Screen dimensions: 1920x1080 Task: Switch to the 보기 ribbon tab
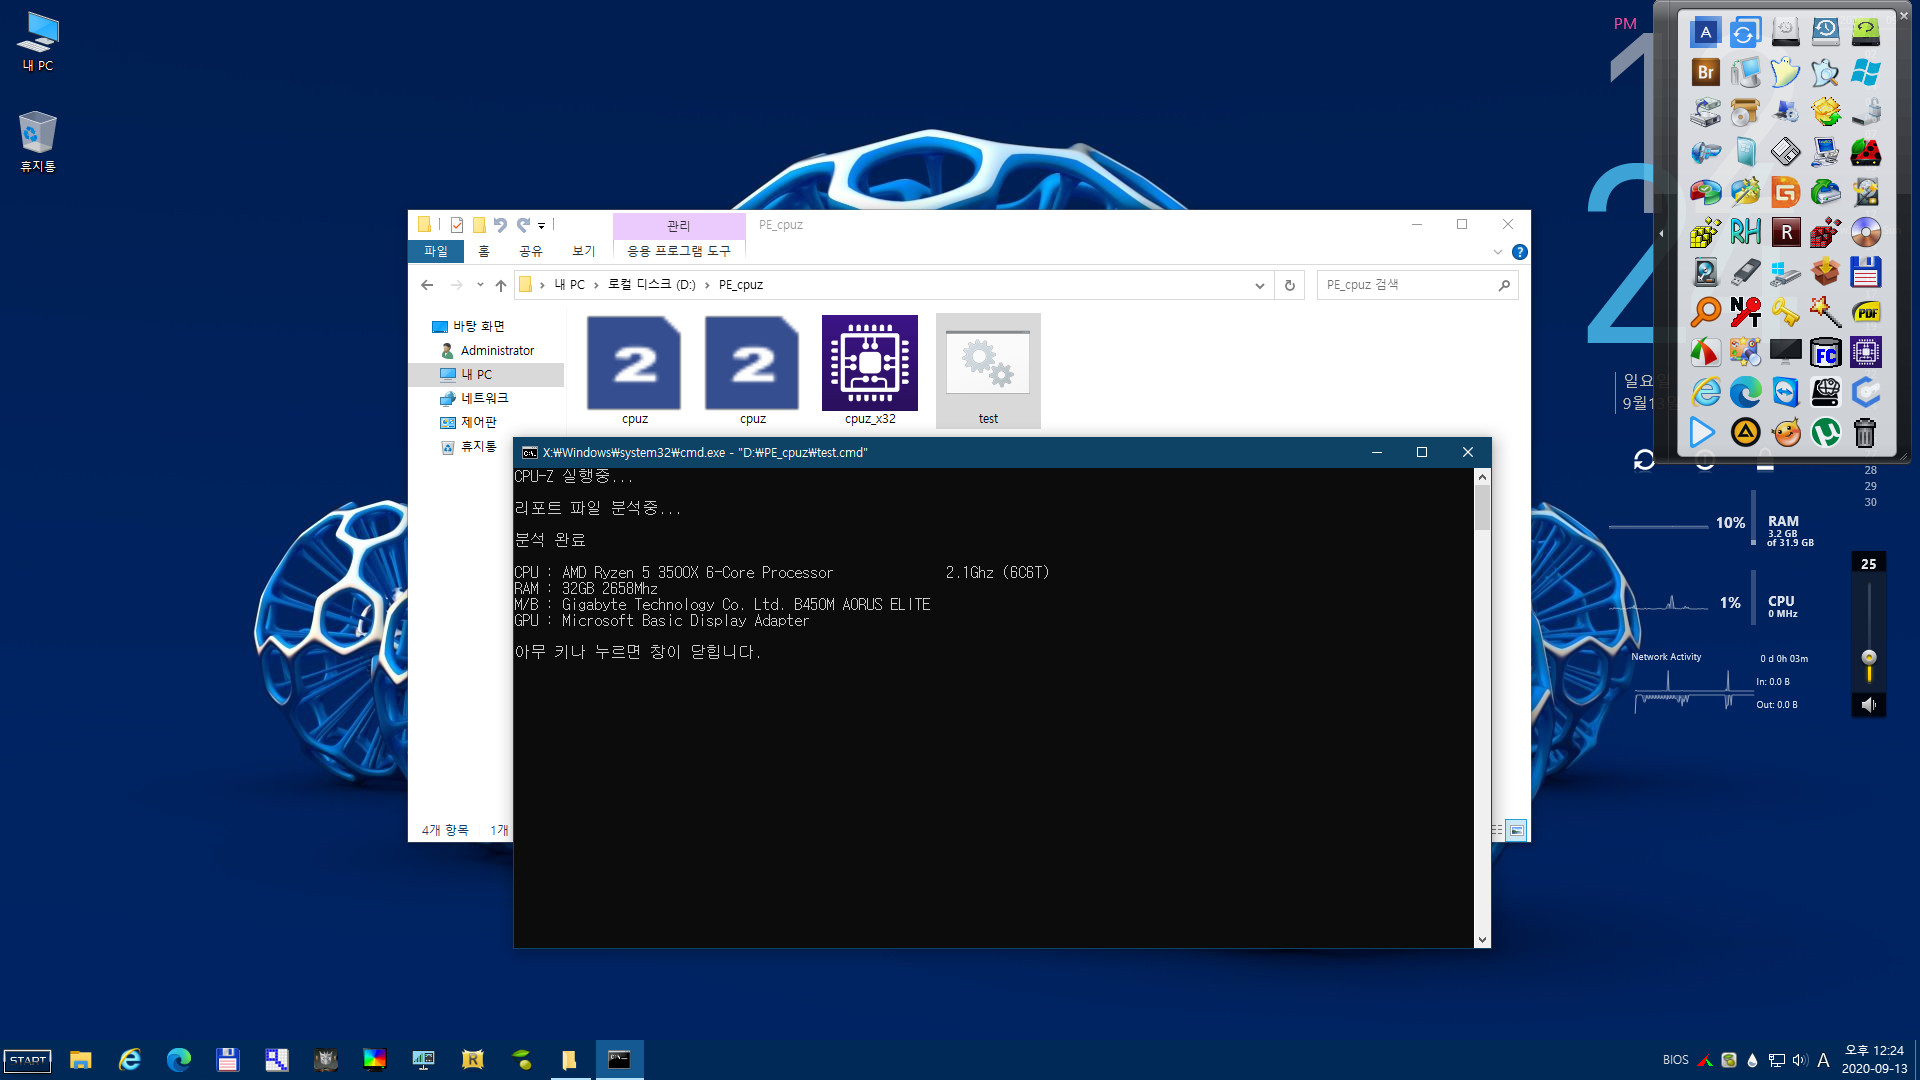pos(583,251)
